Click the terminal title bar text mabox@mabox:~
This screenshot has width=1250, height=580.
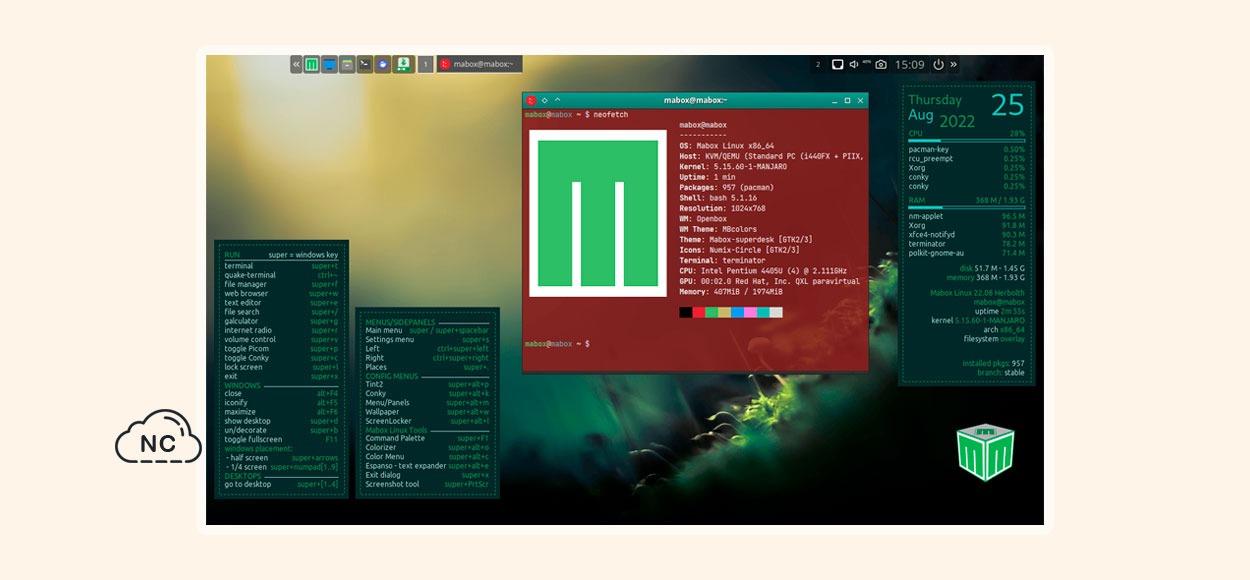(695, 100)
